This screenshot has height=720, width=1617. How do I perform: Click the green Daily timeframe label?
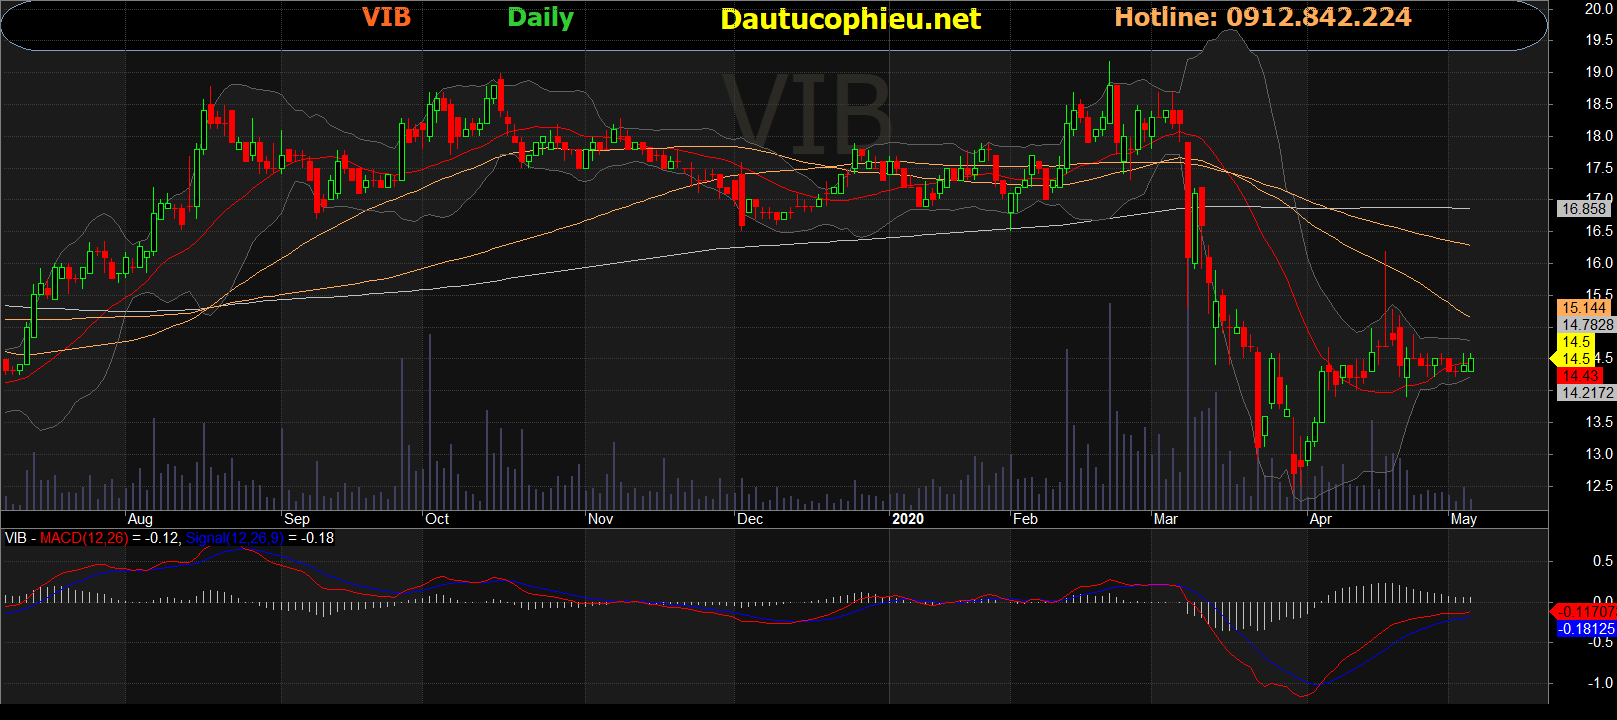tap(540, 18)
